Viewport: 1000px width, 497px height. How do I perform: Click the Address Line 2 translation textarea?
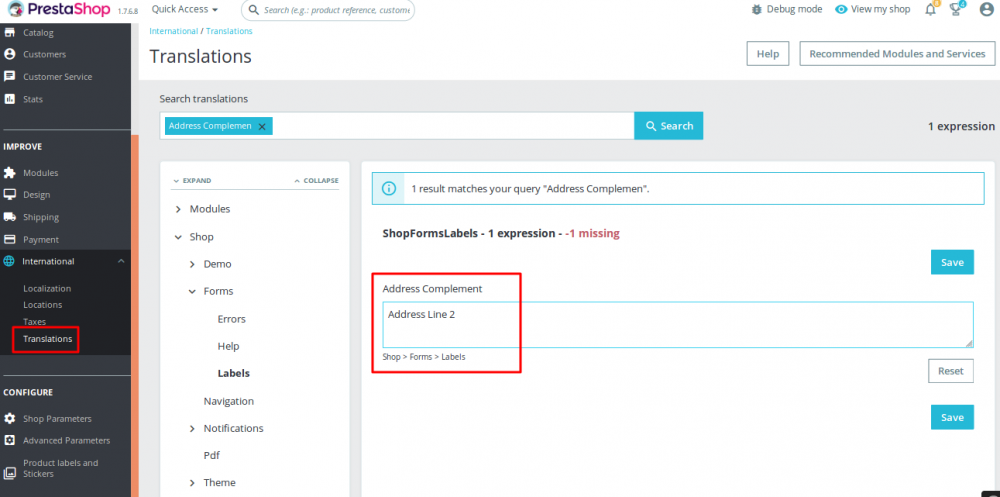[678, 325]
